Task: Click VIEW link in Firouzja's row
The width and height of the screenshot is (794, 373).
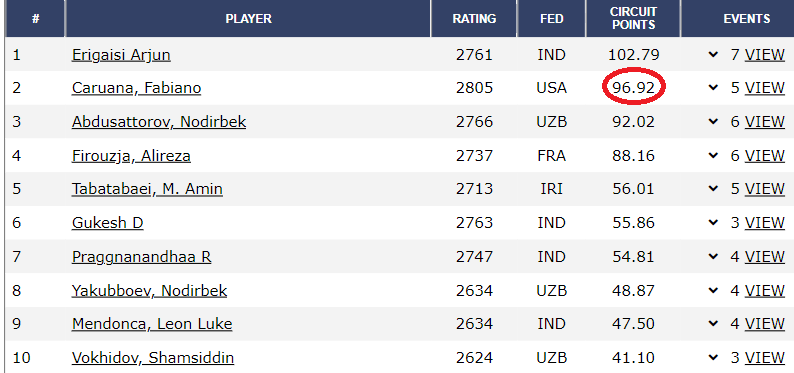Action: point(765,155)
